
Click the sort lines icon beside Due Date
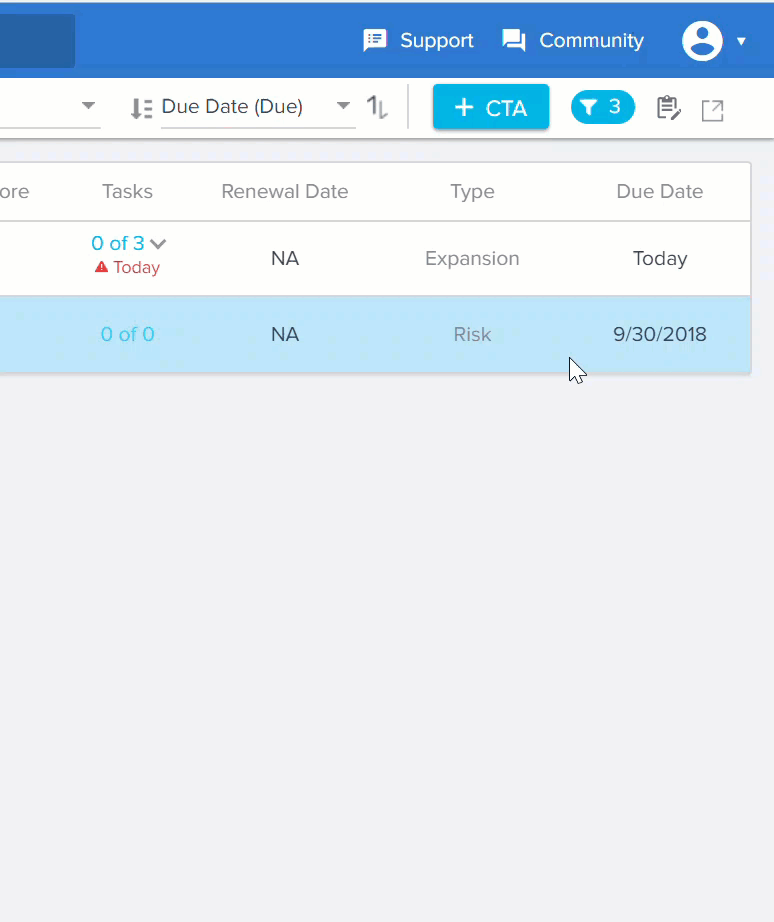coord(141,108)
